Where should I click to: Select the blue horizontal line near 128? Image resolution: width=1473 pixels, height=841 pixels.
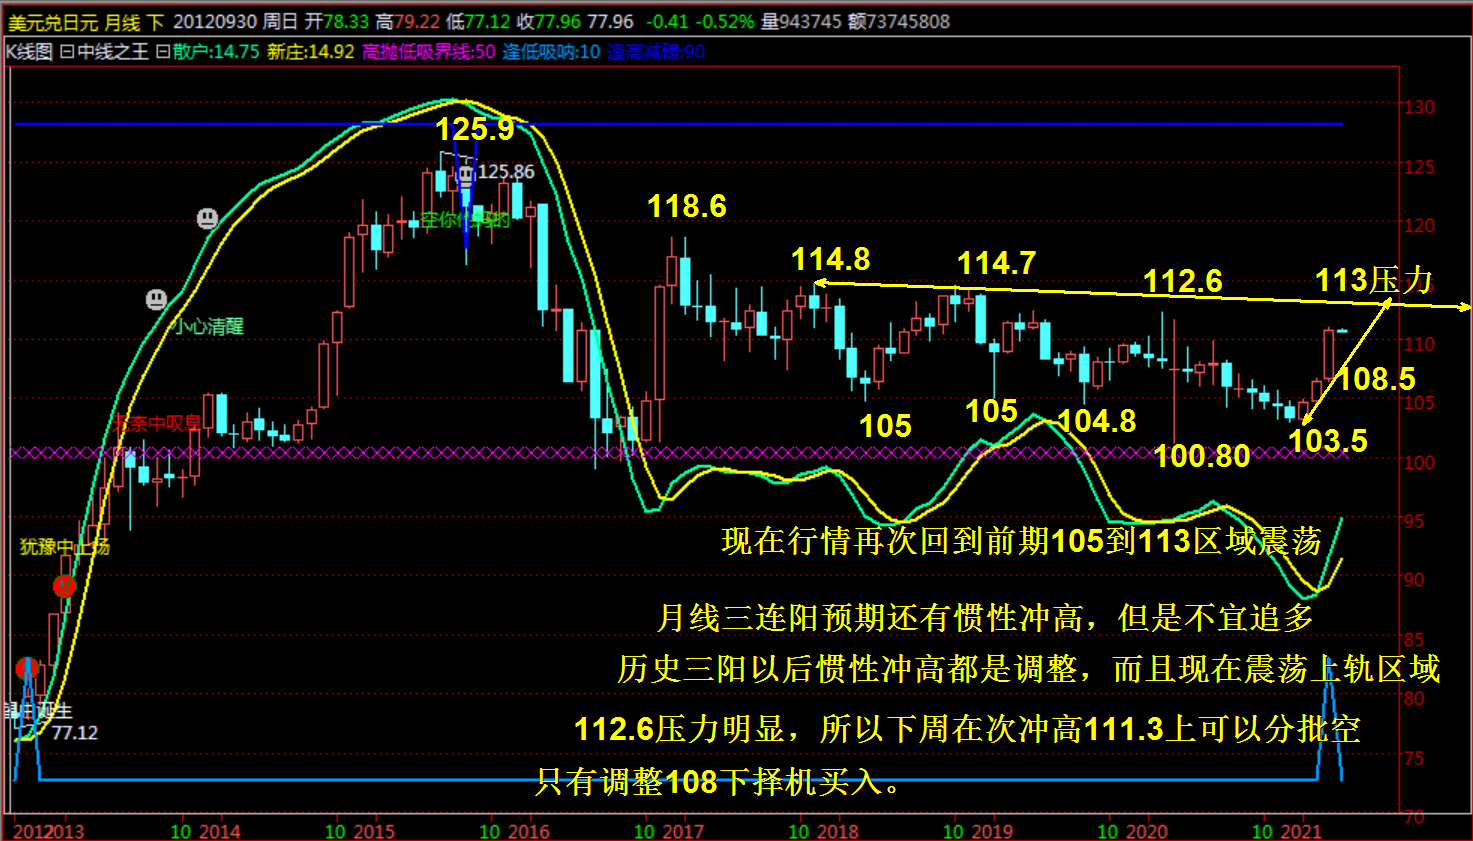(679, 124)
